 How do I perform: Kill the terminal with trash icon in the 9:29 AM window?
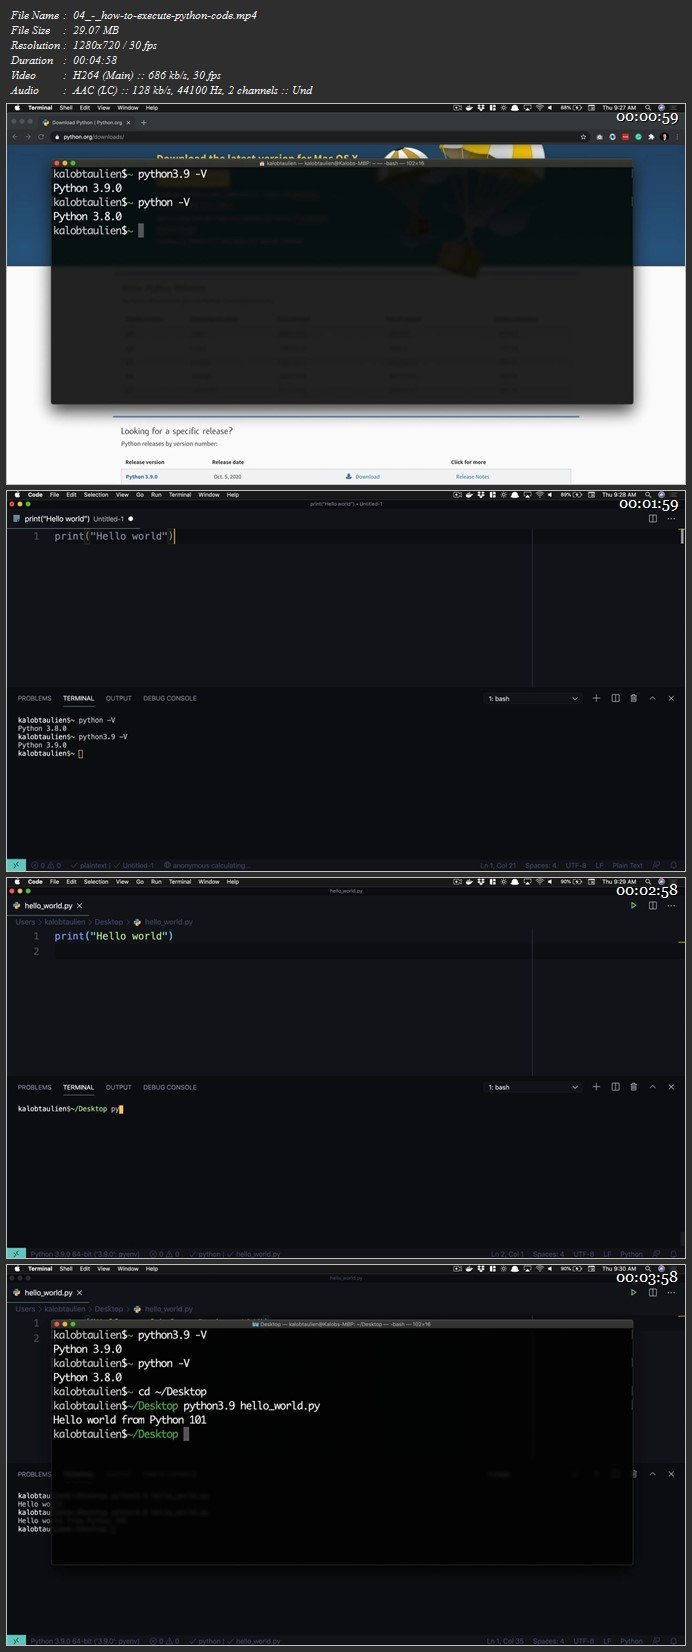[x=634, y=1087]
